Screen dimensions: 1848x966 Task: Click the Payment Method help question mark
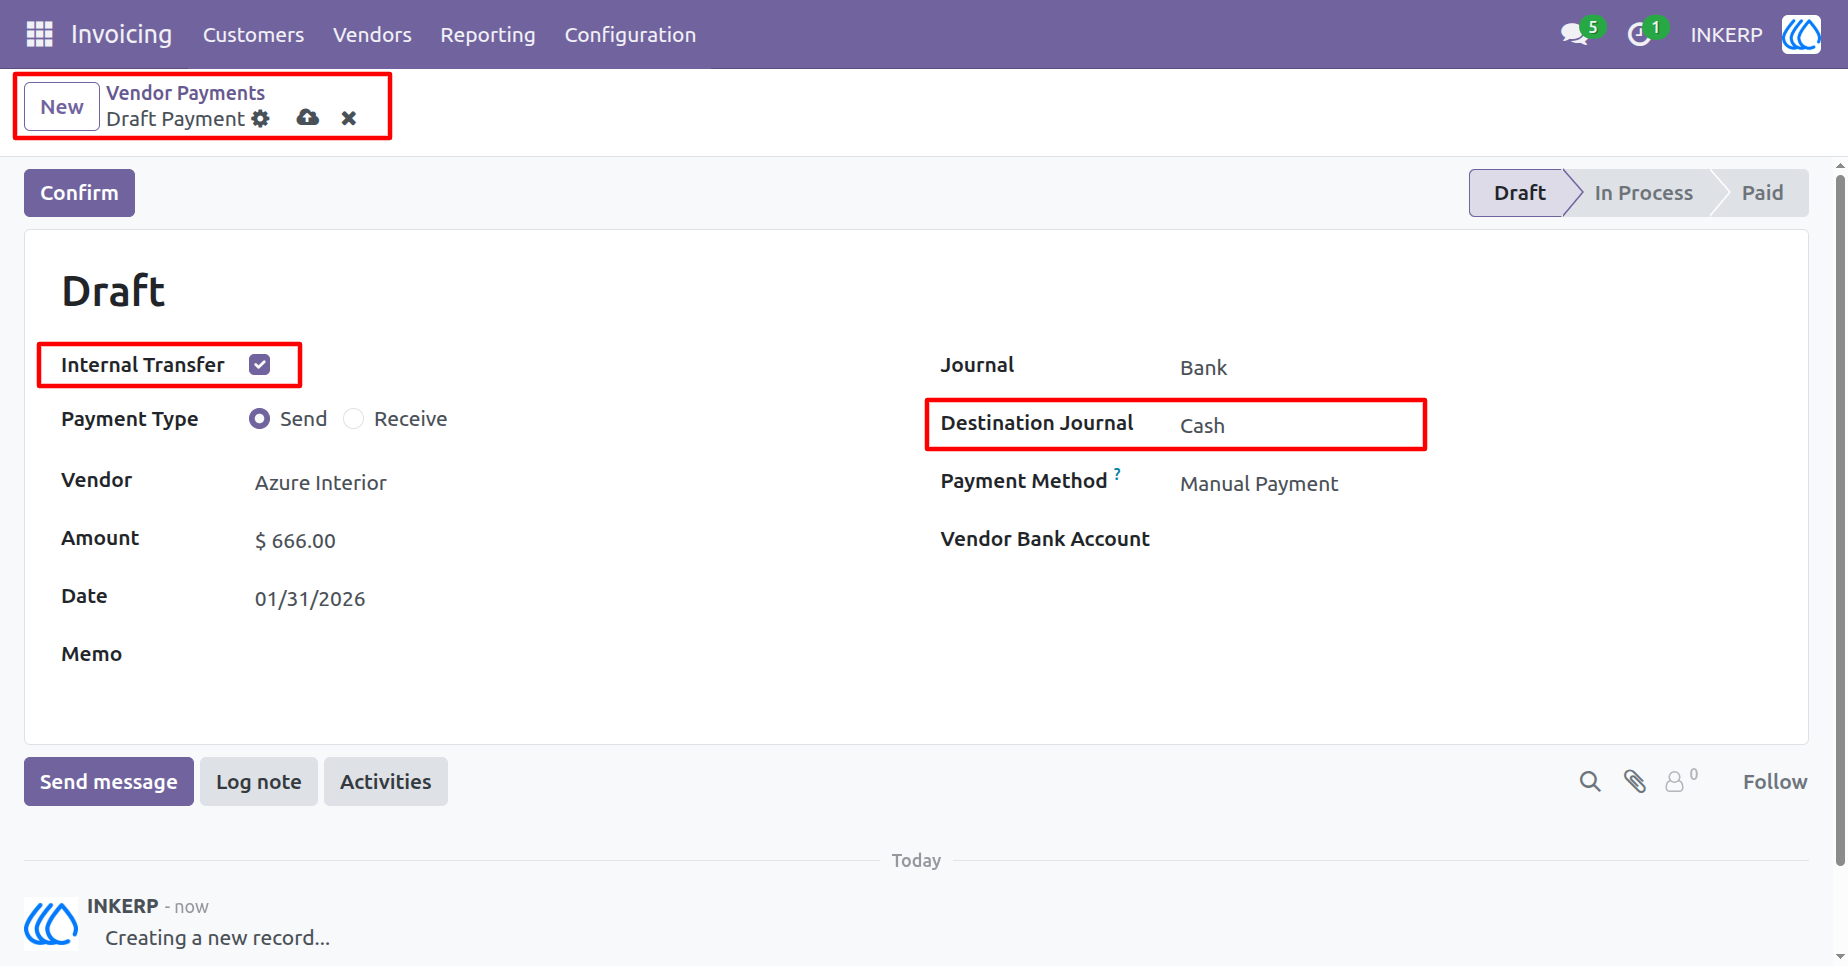(x=1117, y=474)
